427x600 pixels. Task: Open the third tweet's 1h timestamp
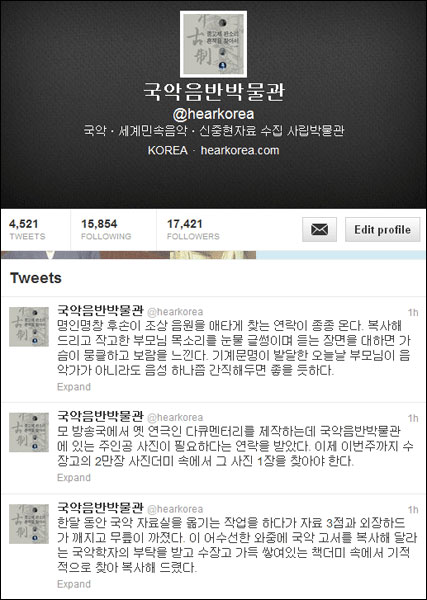click(x=413, y=510)
